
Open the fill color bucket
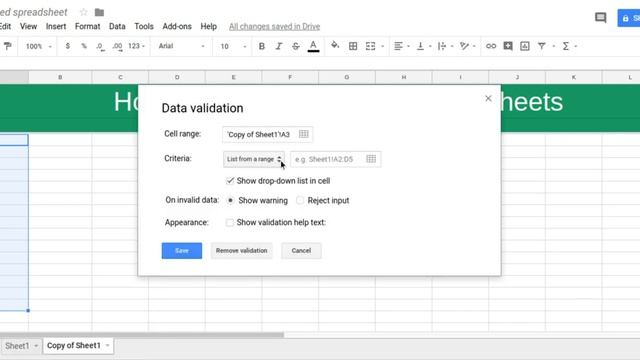pos(335,46)
